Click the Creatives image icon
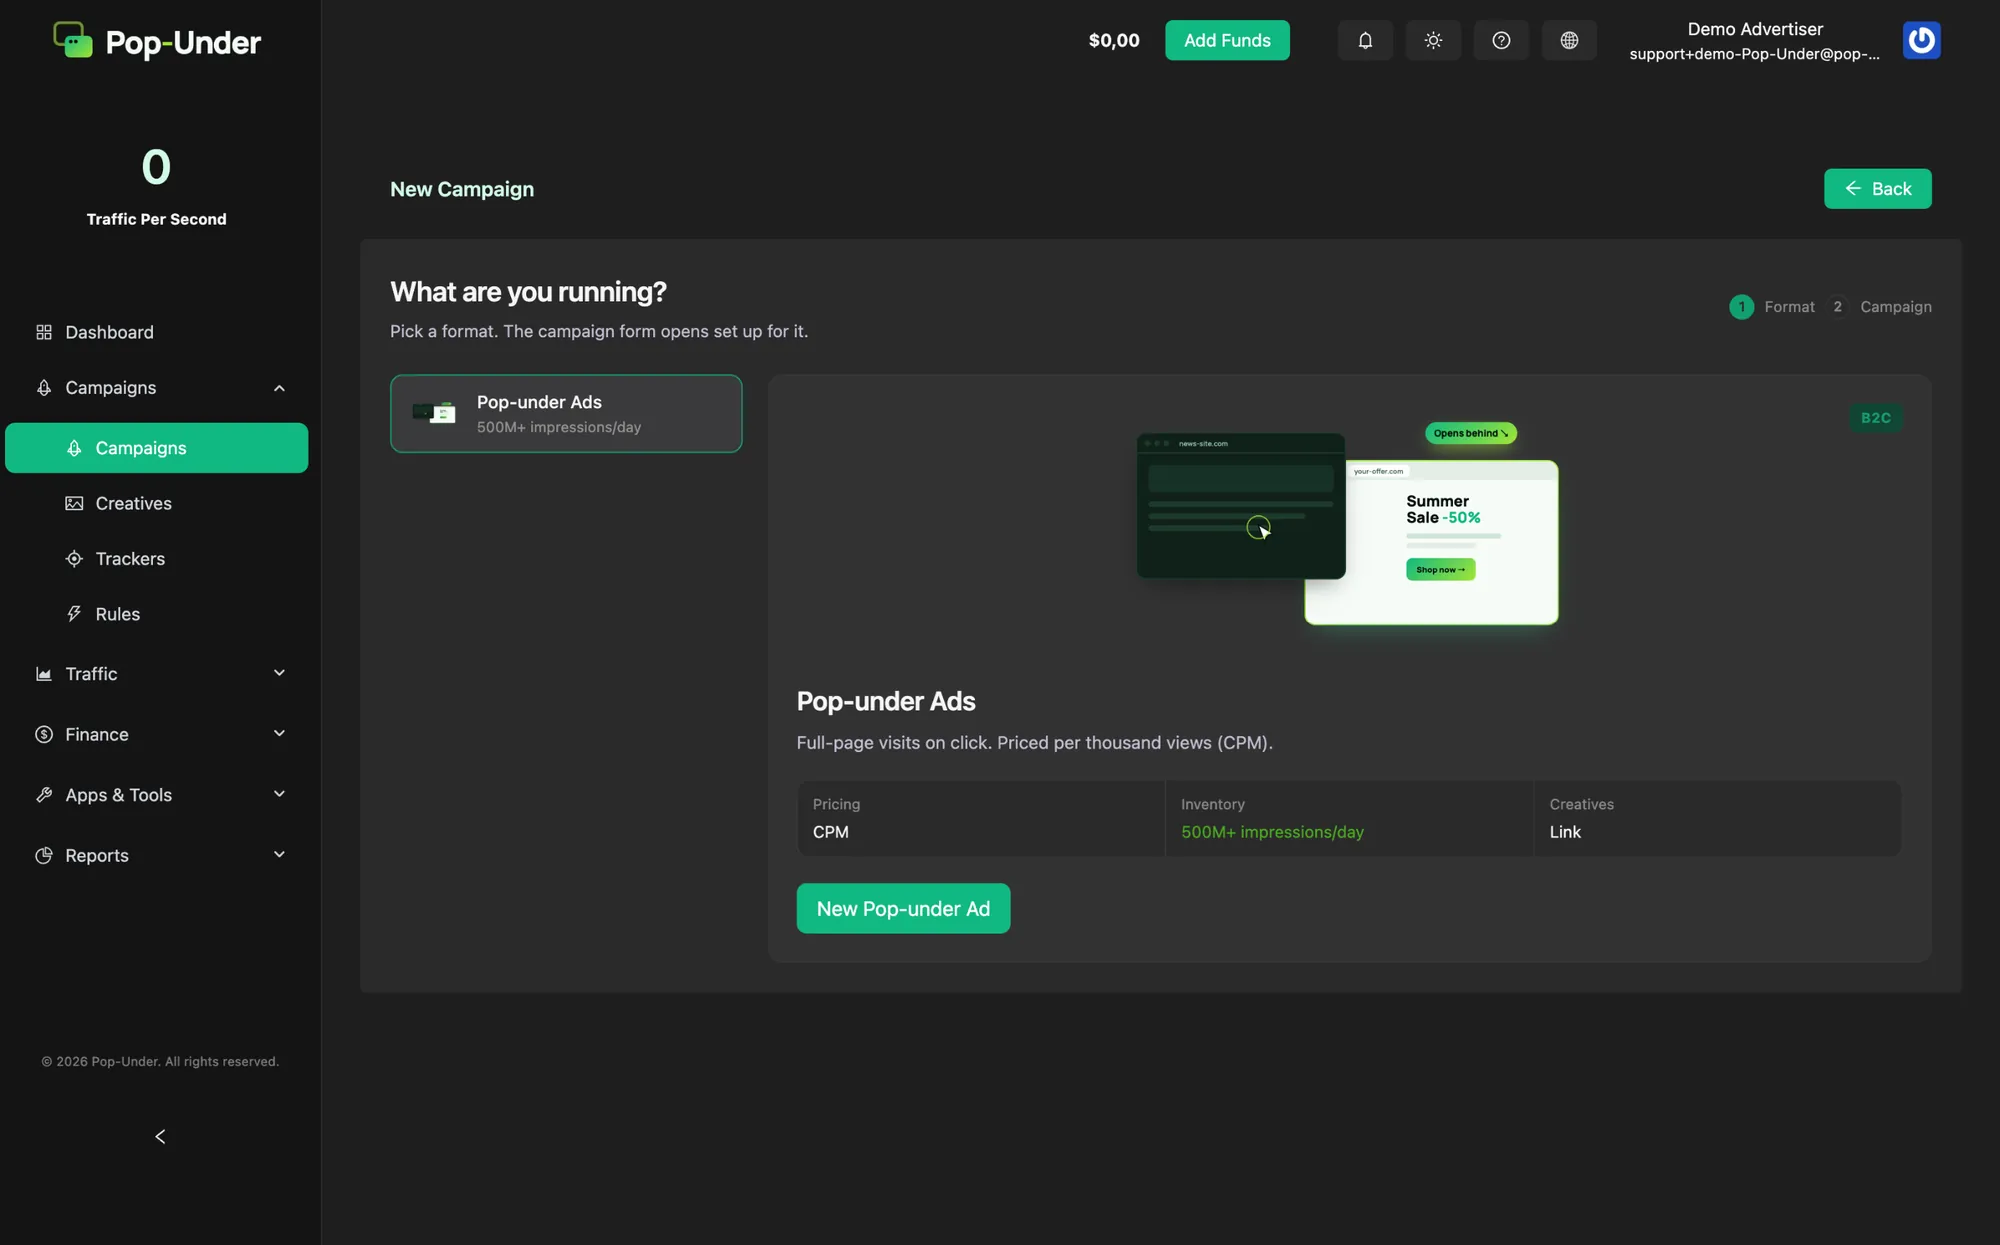Image resolution: width=2000 pixels, height=1245 pixels. click(74, 503)
